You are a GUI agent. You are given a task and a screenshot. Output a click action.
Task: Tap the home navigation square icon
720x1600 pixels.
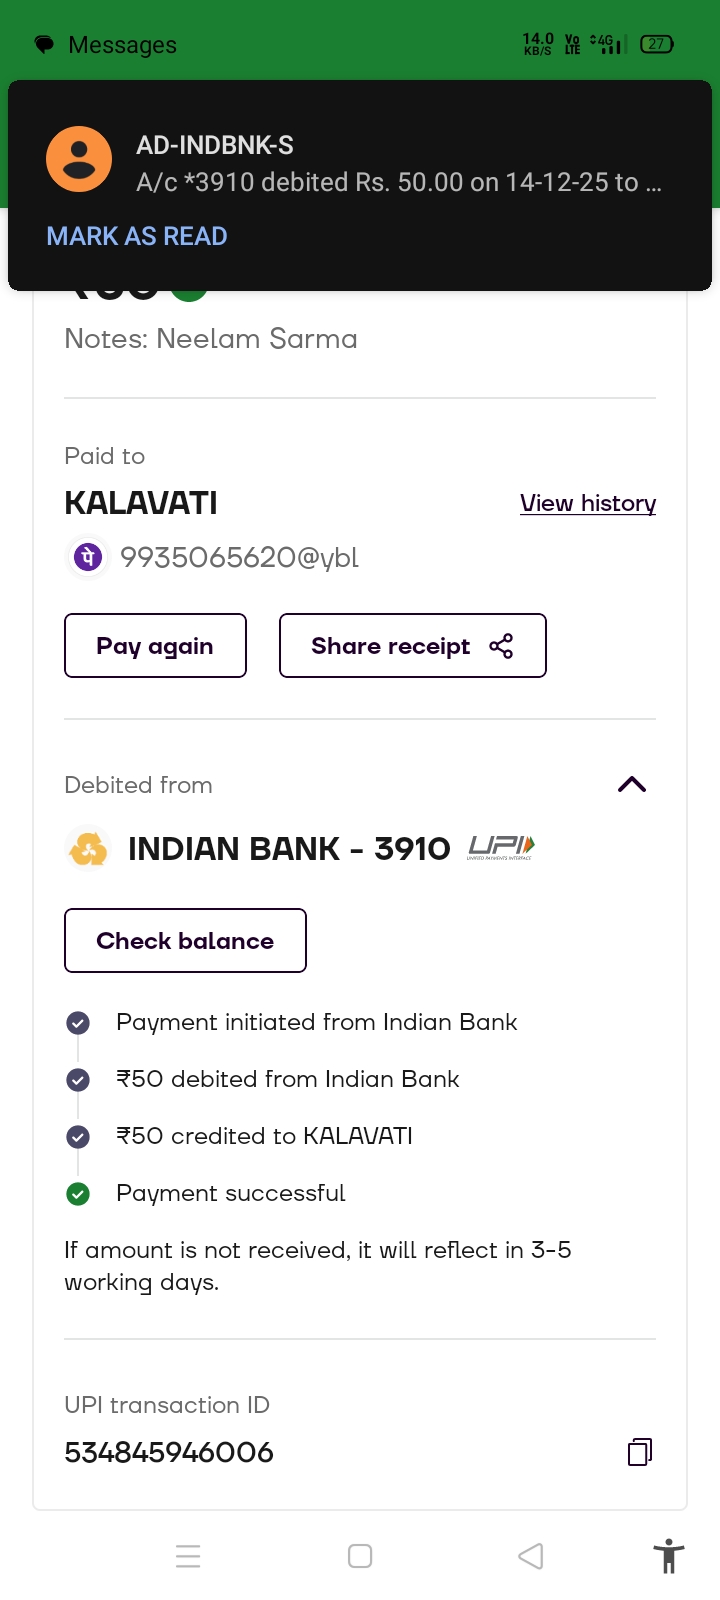click(360, 1556)
